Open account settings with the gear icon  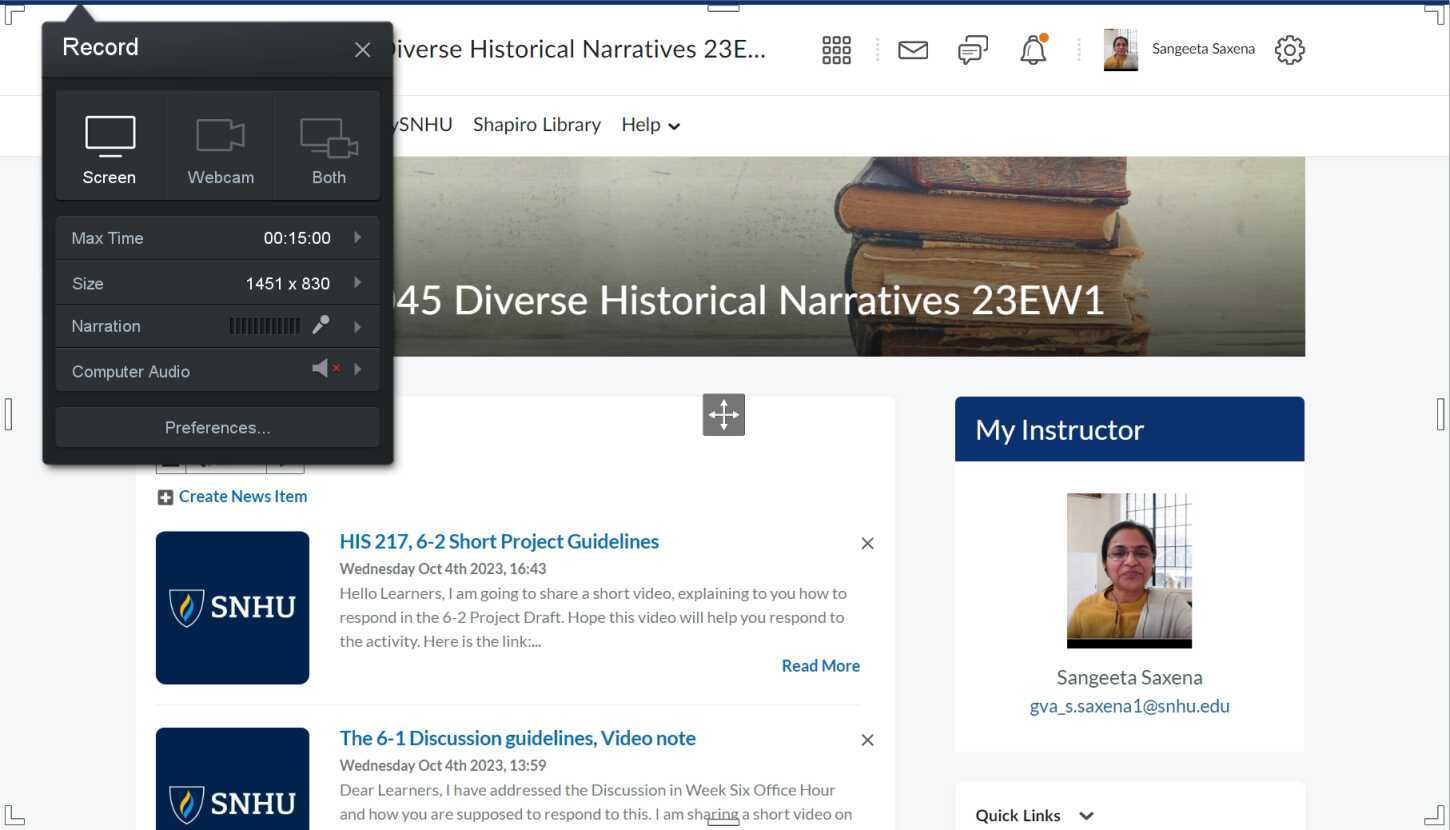tap(1289, 49)
